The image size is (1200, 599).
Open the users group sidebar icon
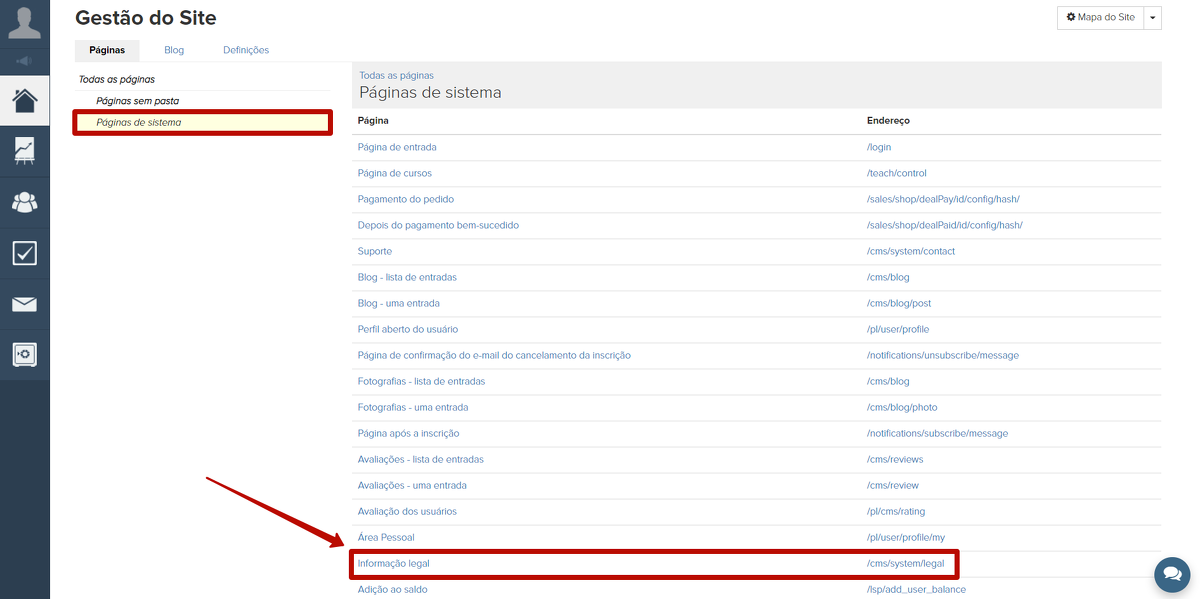pos(24,202)
